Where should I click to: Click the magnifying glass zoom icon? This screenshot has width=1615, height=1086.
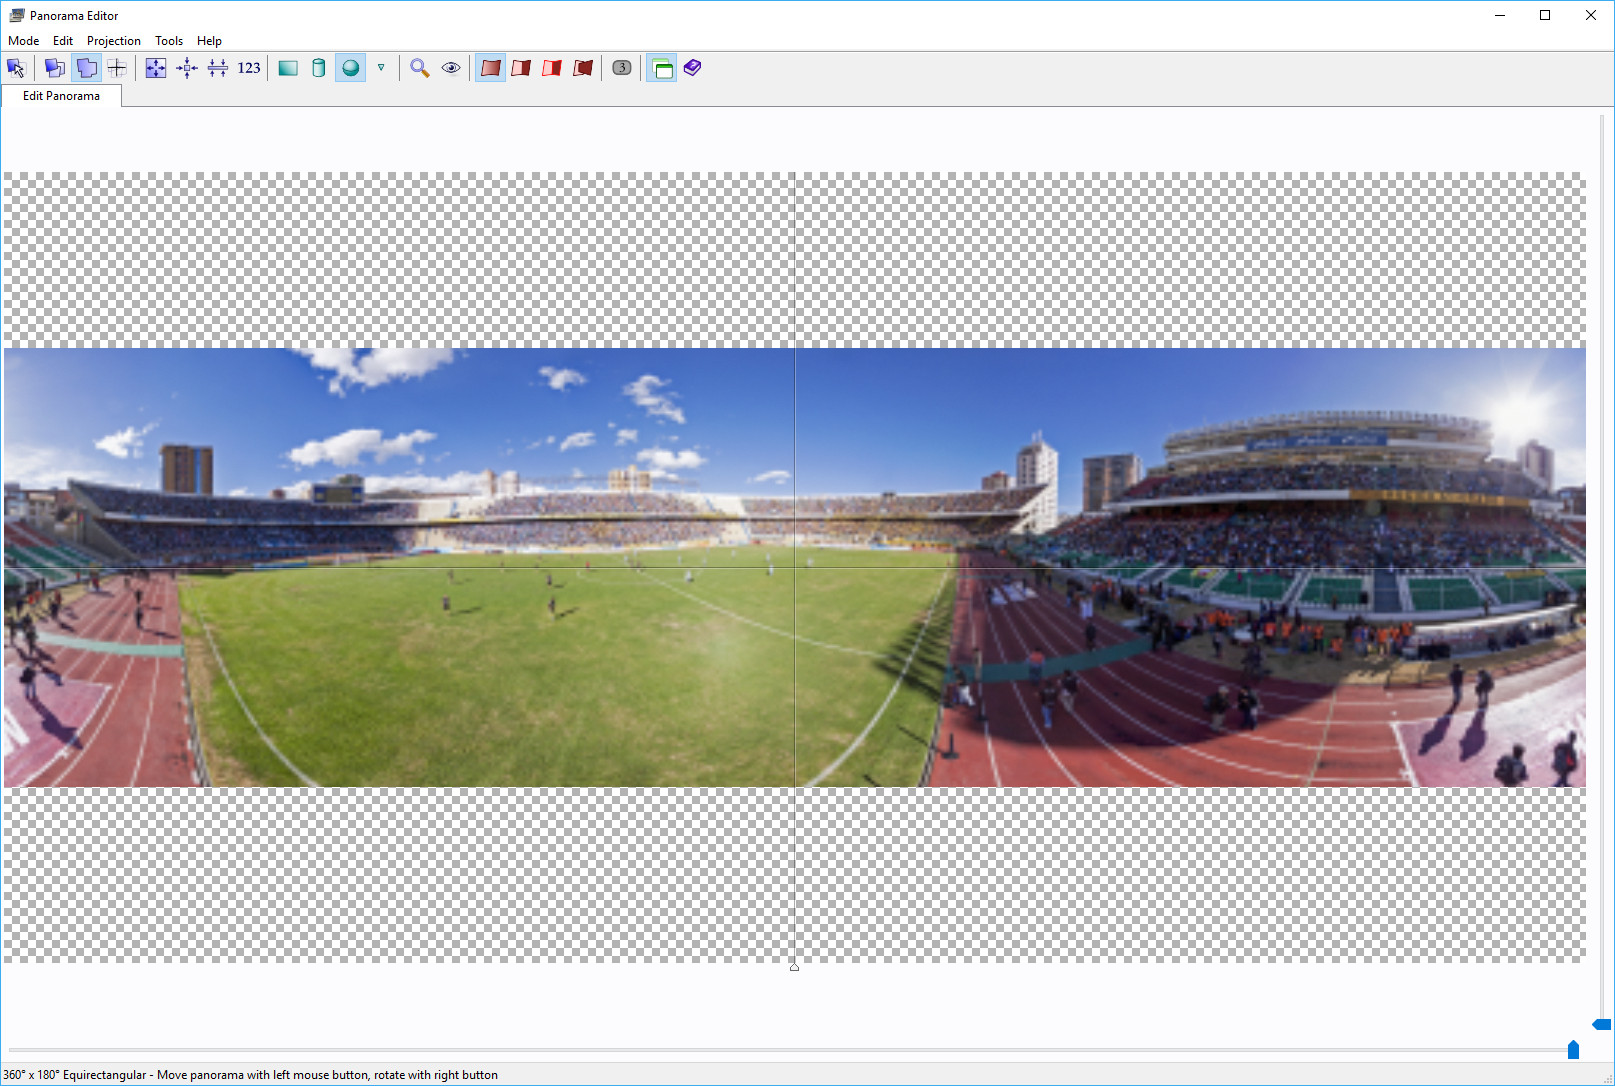pos(420,68)
